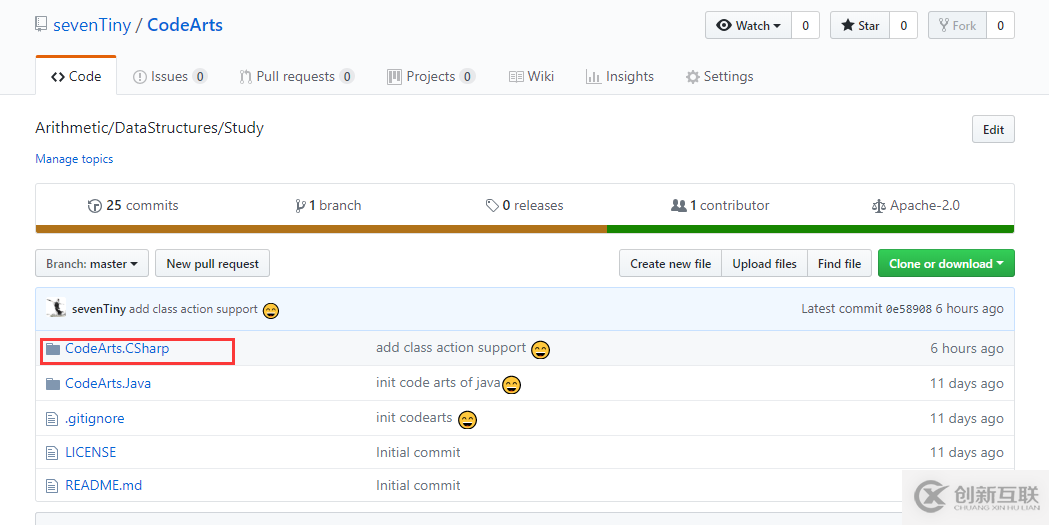This screenshot has width=1049, height=525.
Task: Click the orange language bar segment
Action: (x=321, y=229)
